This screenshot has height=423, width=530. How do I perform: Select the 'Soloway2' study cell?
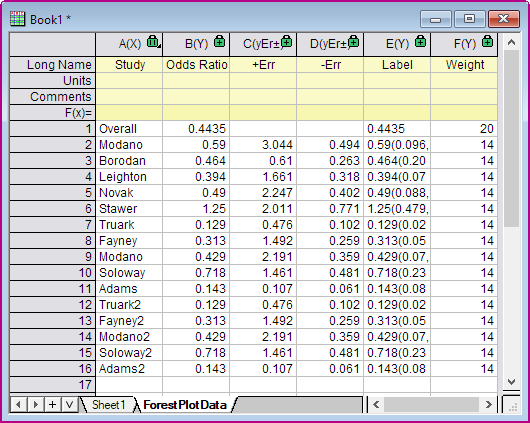point(129,353)
